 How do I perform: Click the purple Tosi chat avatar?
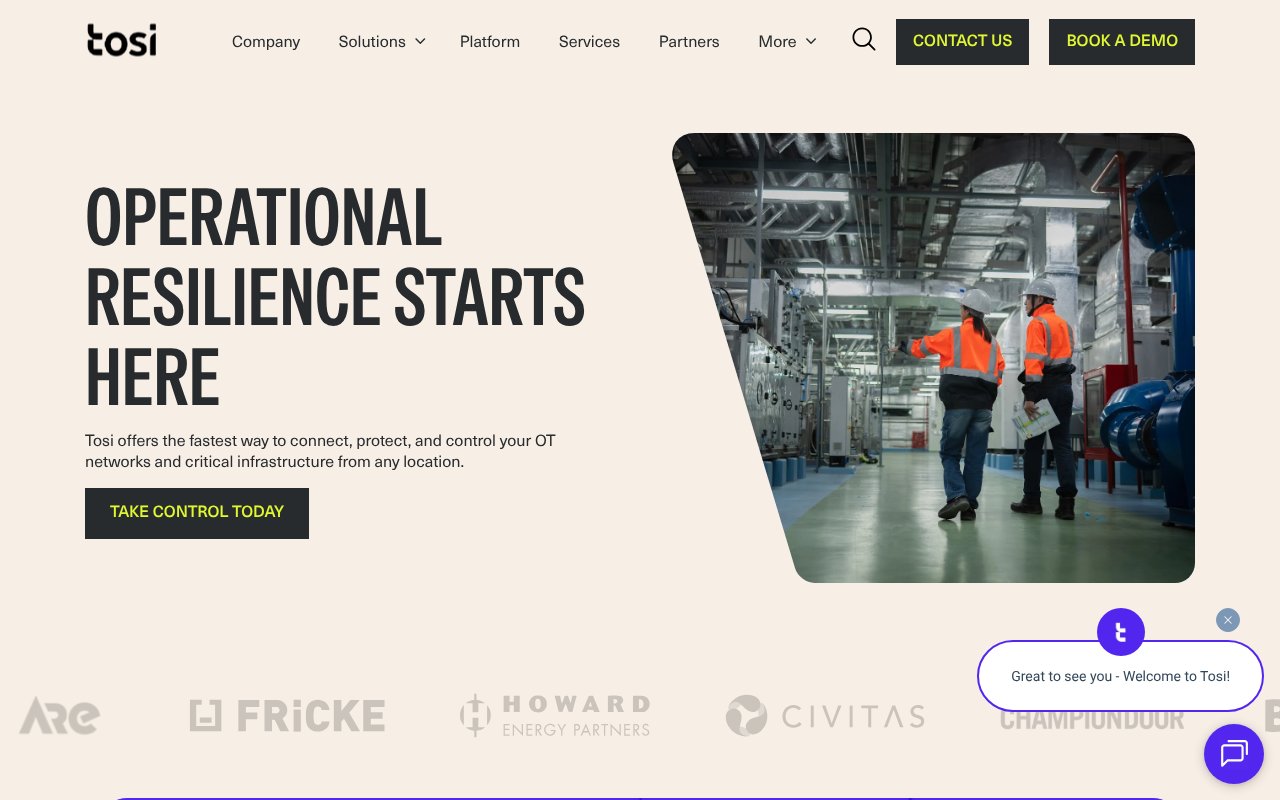point(1120,632)
